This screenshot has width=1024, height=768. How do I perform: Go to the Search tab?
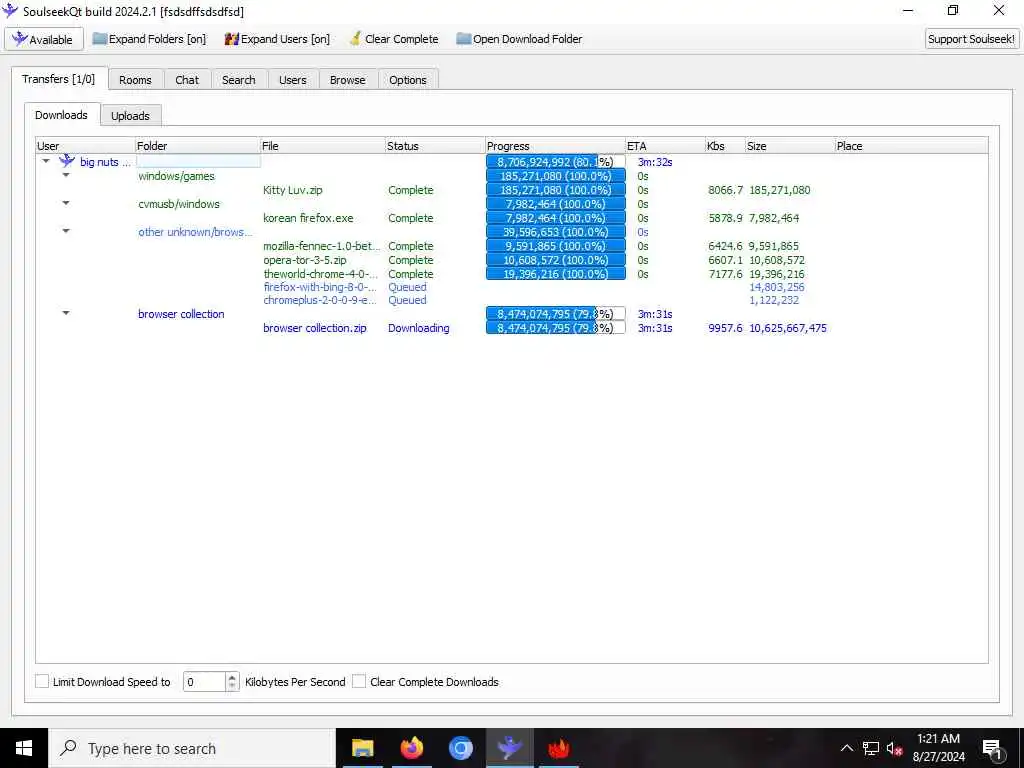click(239, 80)
